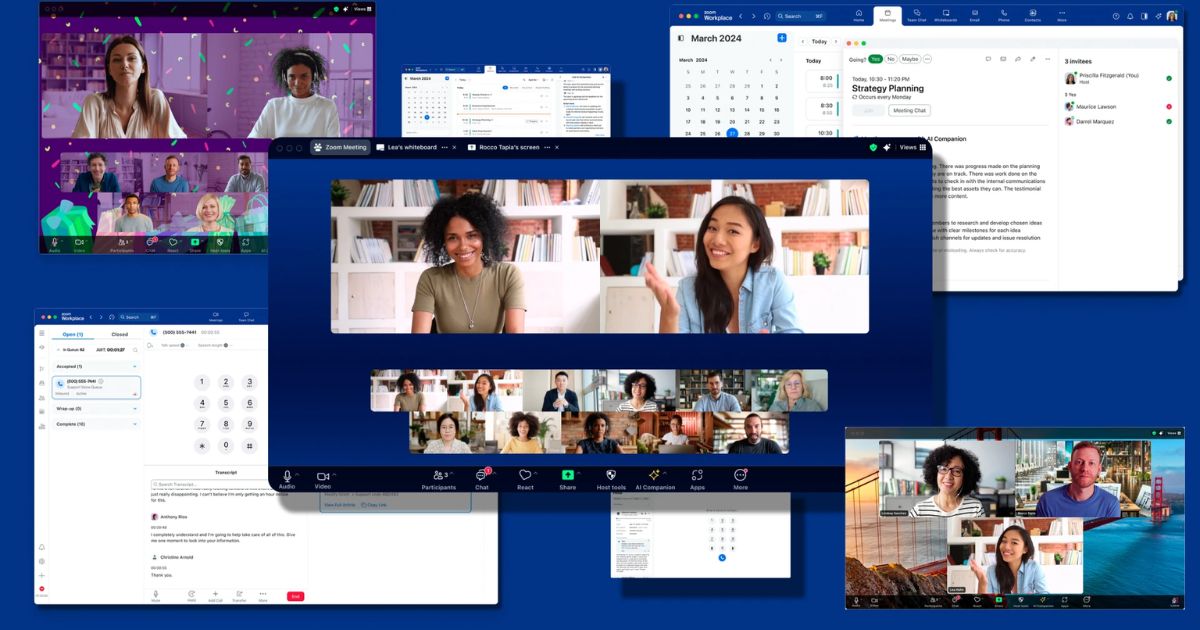
Task: Mute the microphone with the Audio icon
Action: pos(287,476)
